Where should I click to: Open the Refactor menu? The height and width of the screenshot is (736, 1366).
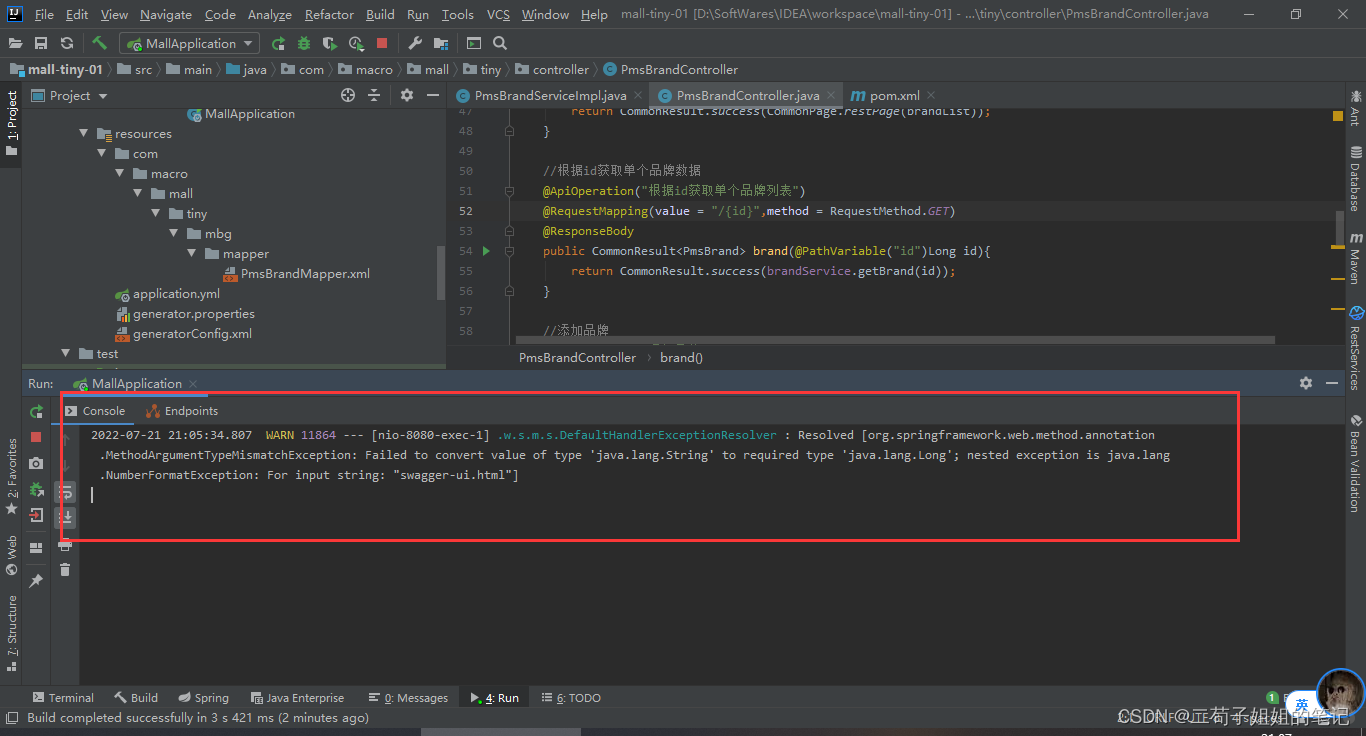pos(329,14)
